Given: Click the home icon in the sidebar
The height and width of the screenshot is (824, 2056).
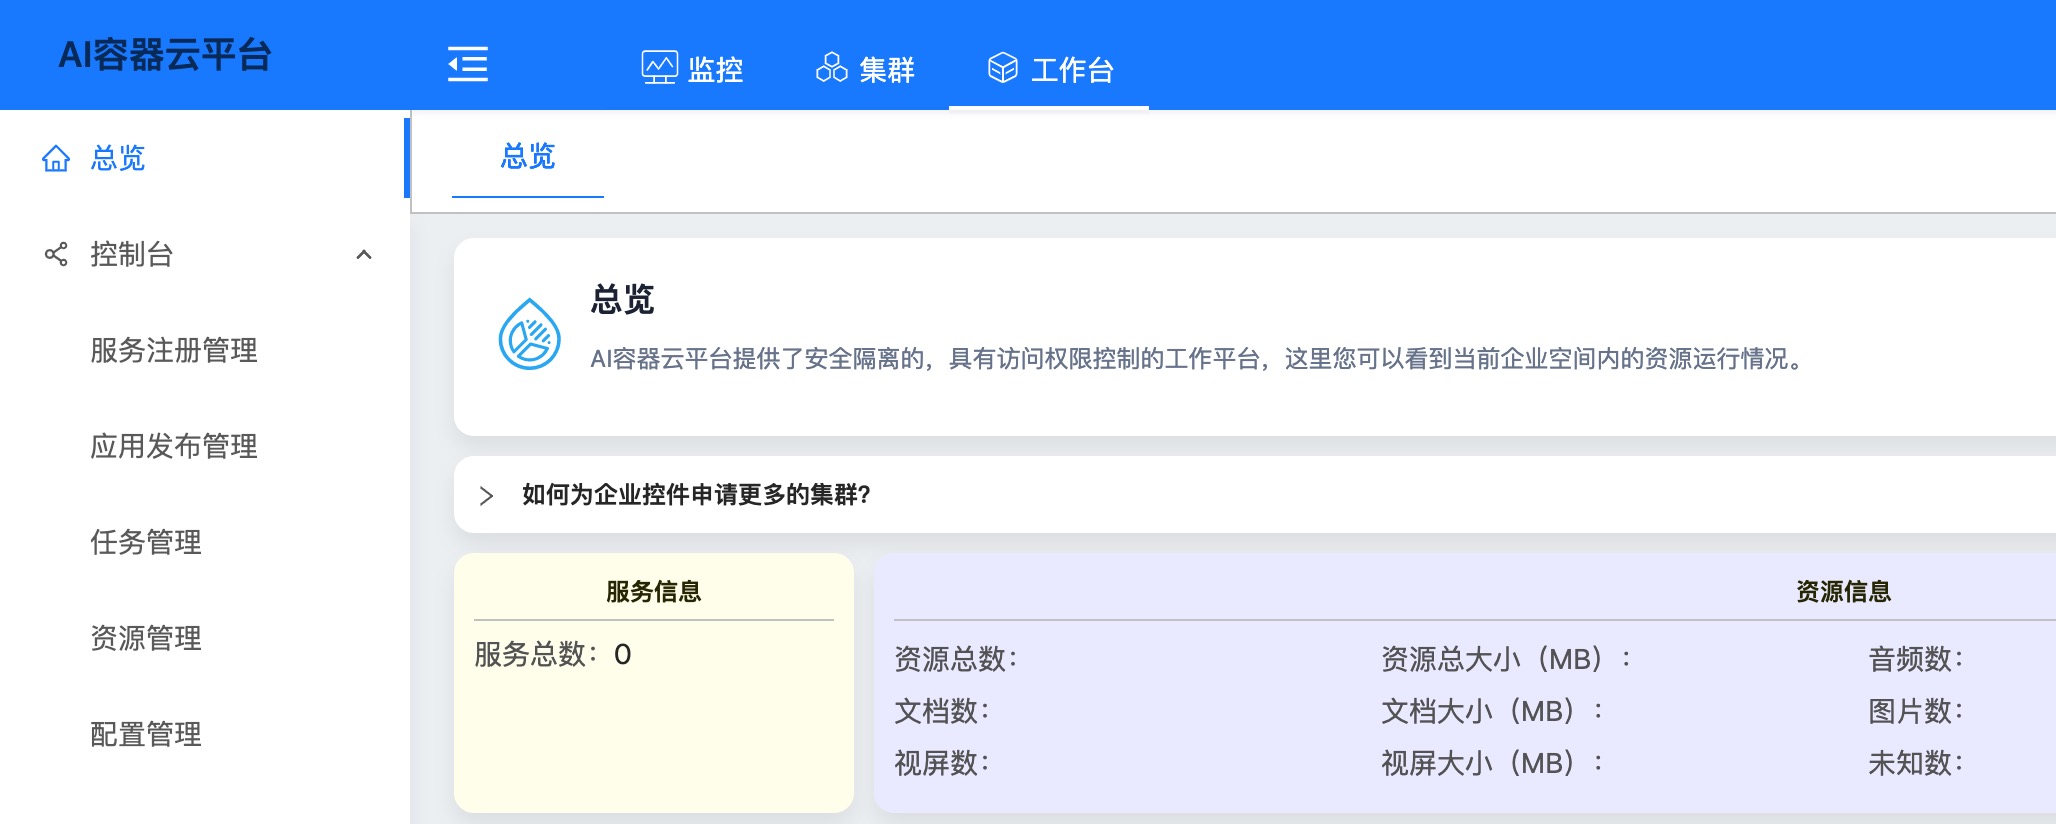Looking at the screenshot, I should pyautogui.click(x=56, y=158).
